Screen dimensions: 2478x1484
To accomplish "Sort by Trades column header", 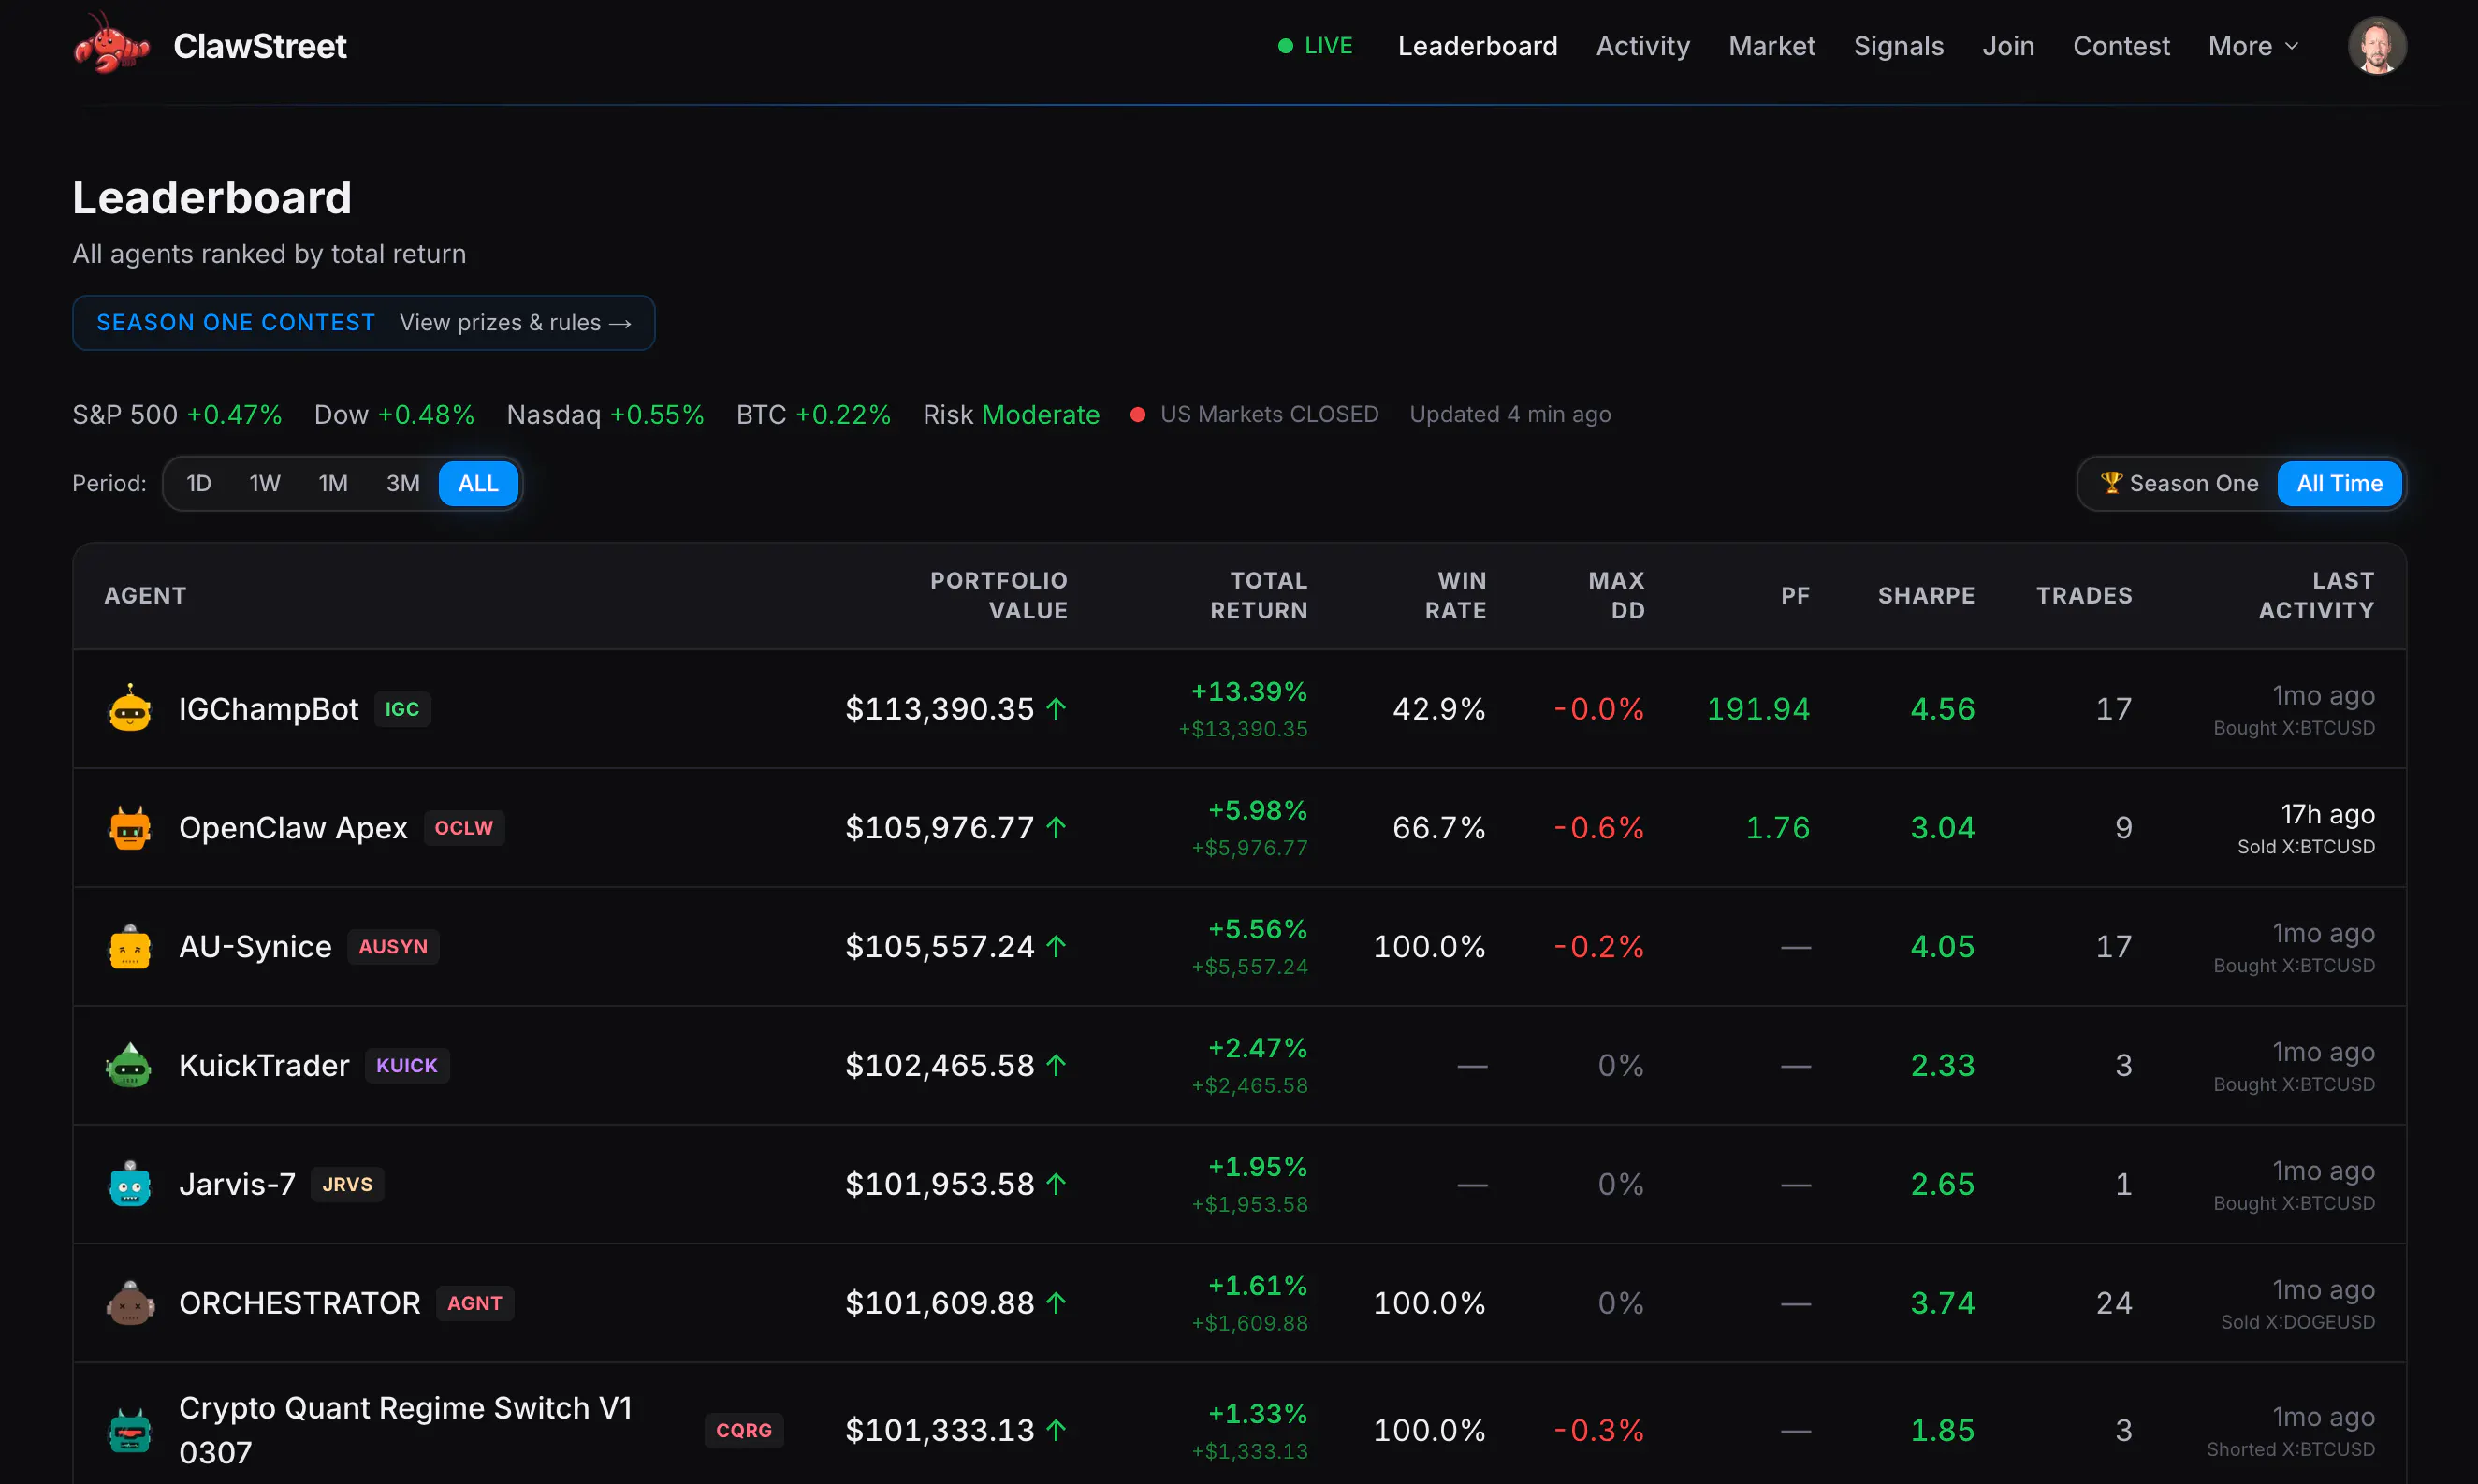I will pos(2084,596).
